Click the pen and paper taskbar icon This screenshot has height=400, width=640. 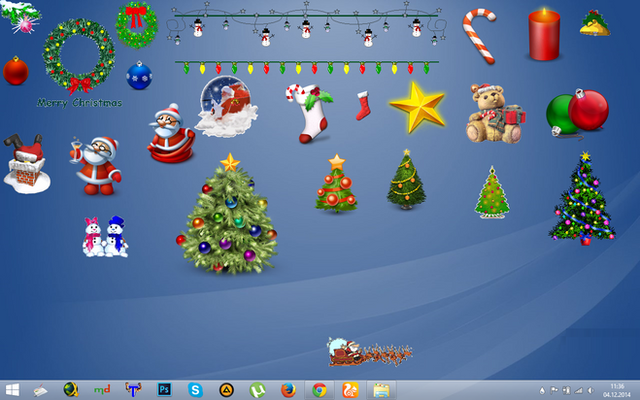(40, 391)
